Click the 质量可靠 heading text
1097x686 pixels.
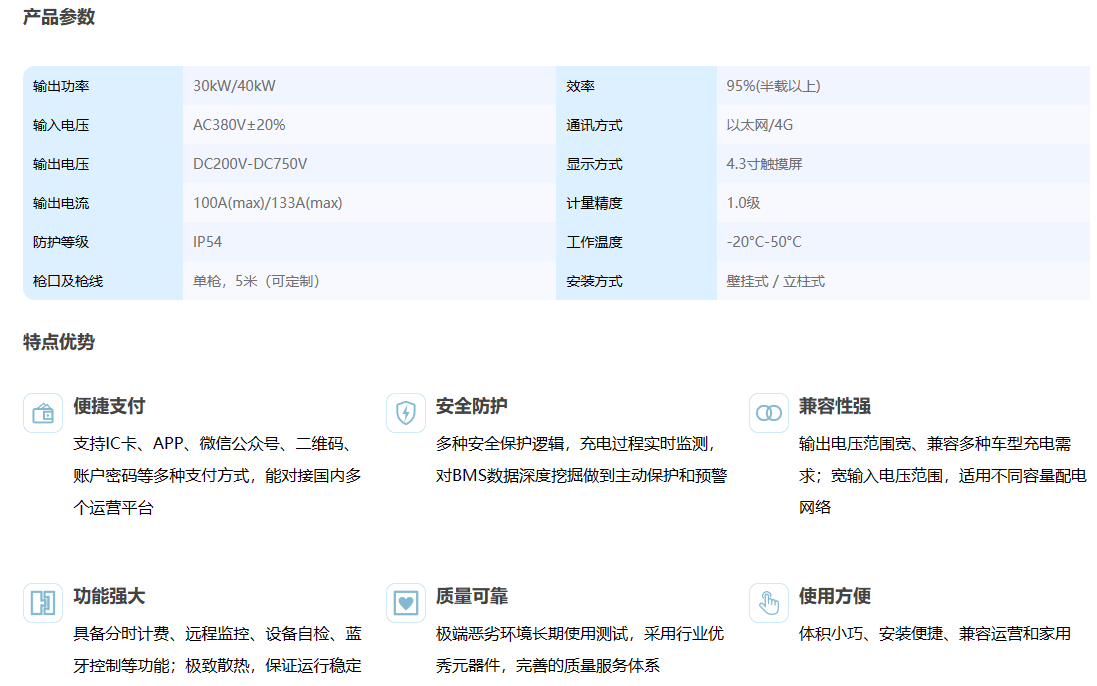(472, 596)
